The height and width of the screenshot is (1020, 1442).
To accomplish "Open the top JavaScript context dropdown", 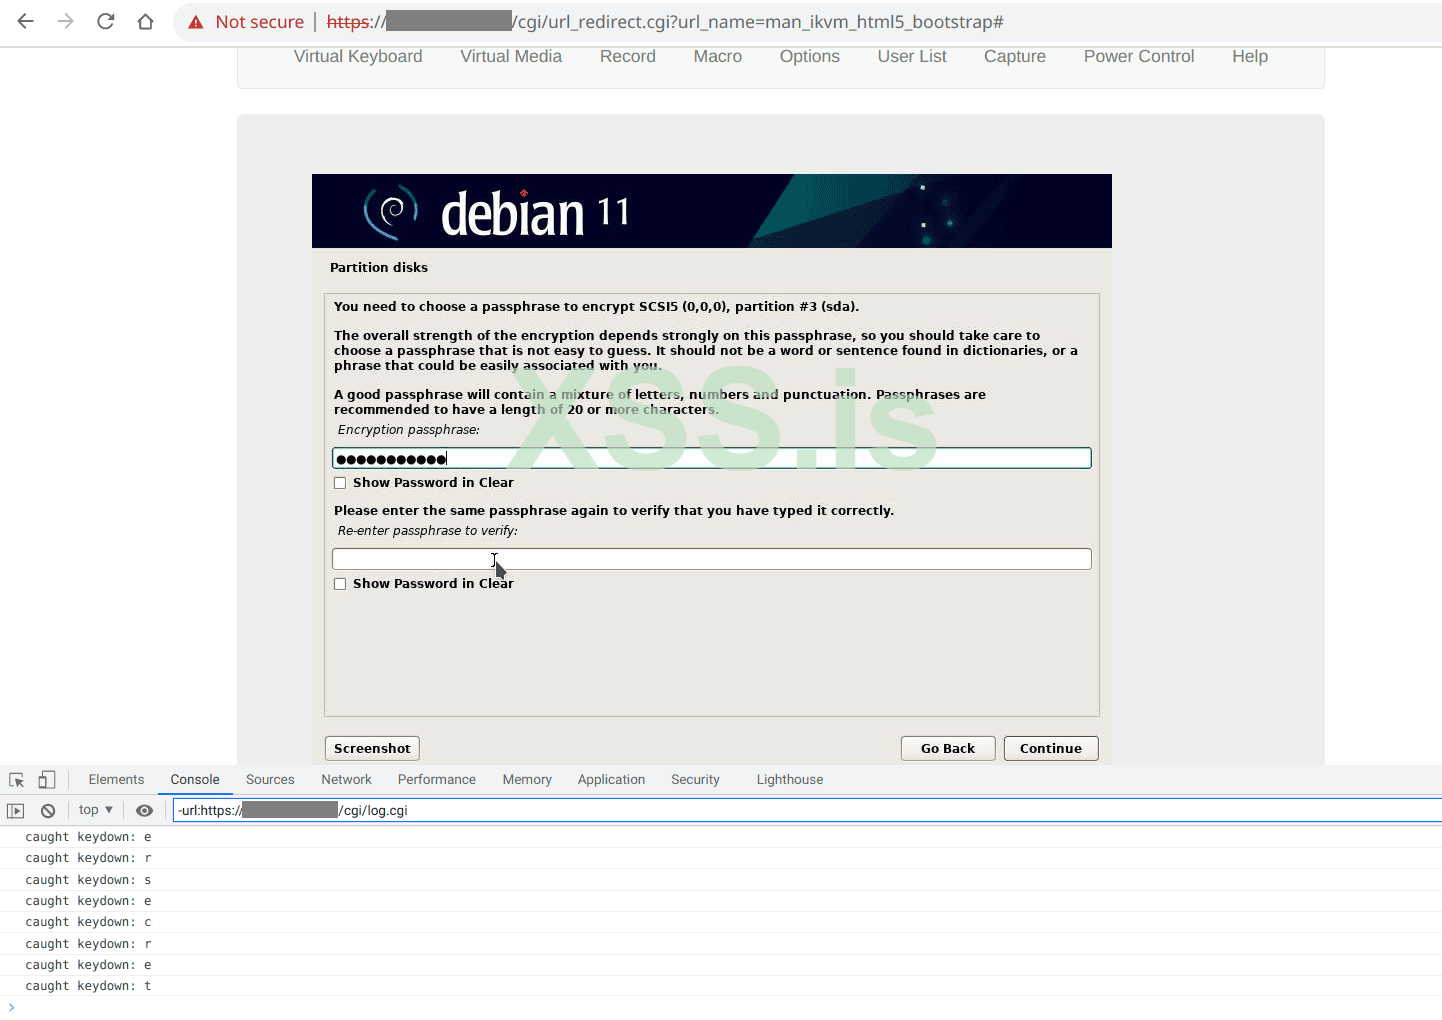I will tap(96, 810).
